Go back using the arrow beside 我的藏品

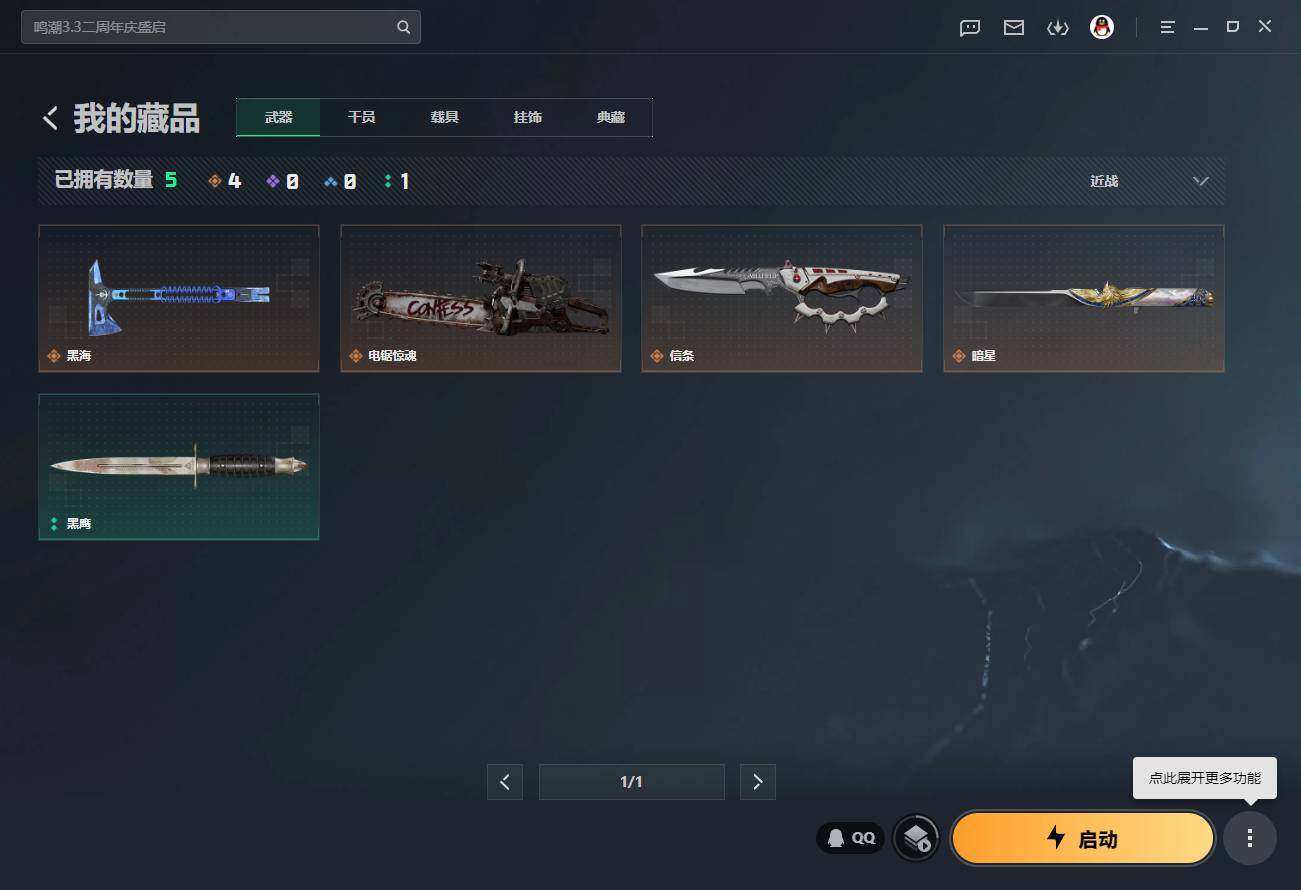(x=50, y=118)
